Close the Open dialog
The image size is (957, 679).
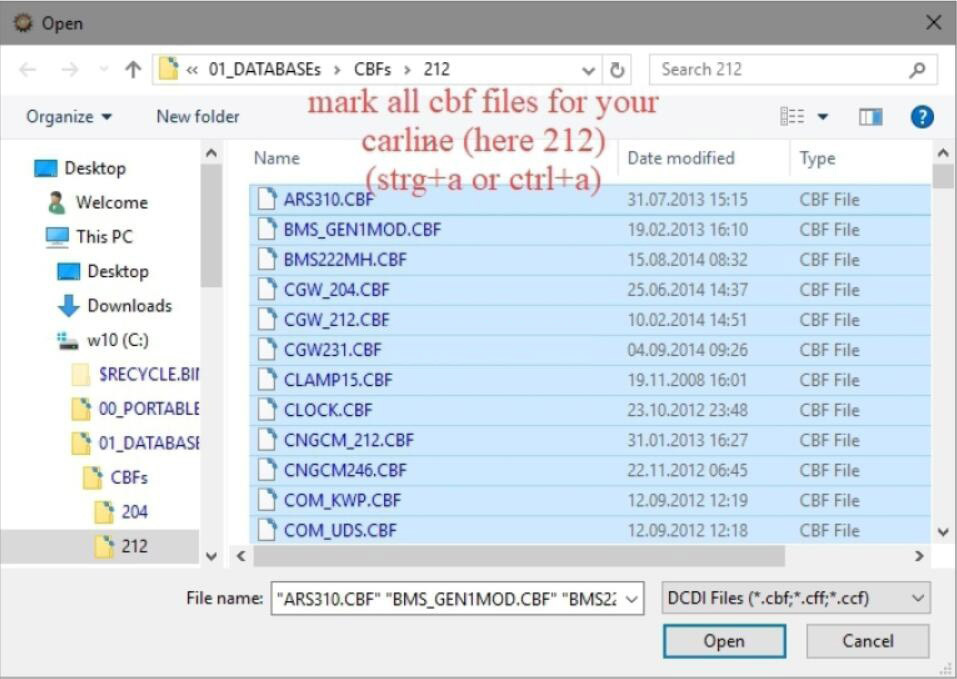point(933,23)
